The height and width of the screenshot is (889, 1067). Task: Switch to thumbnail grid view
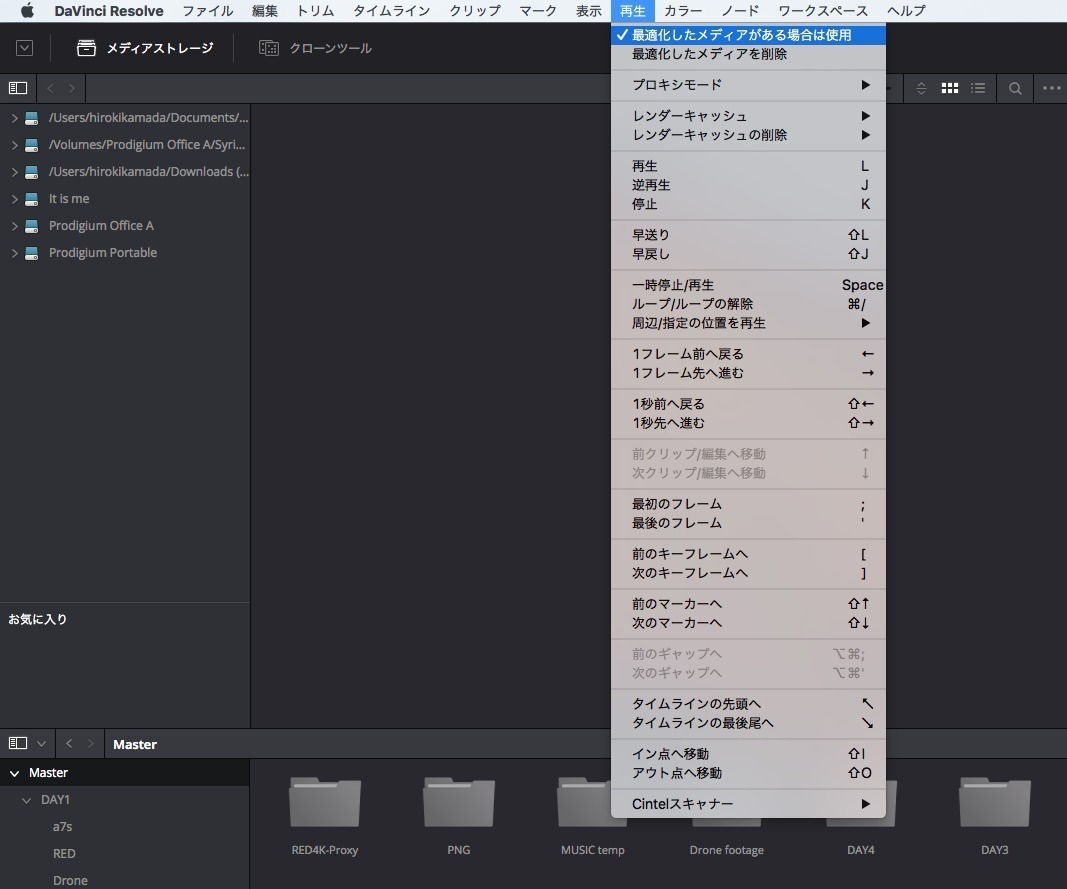click(x=950, y=88)
